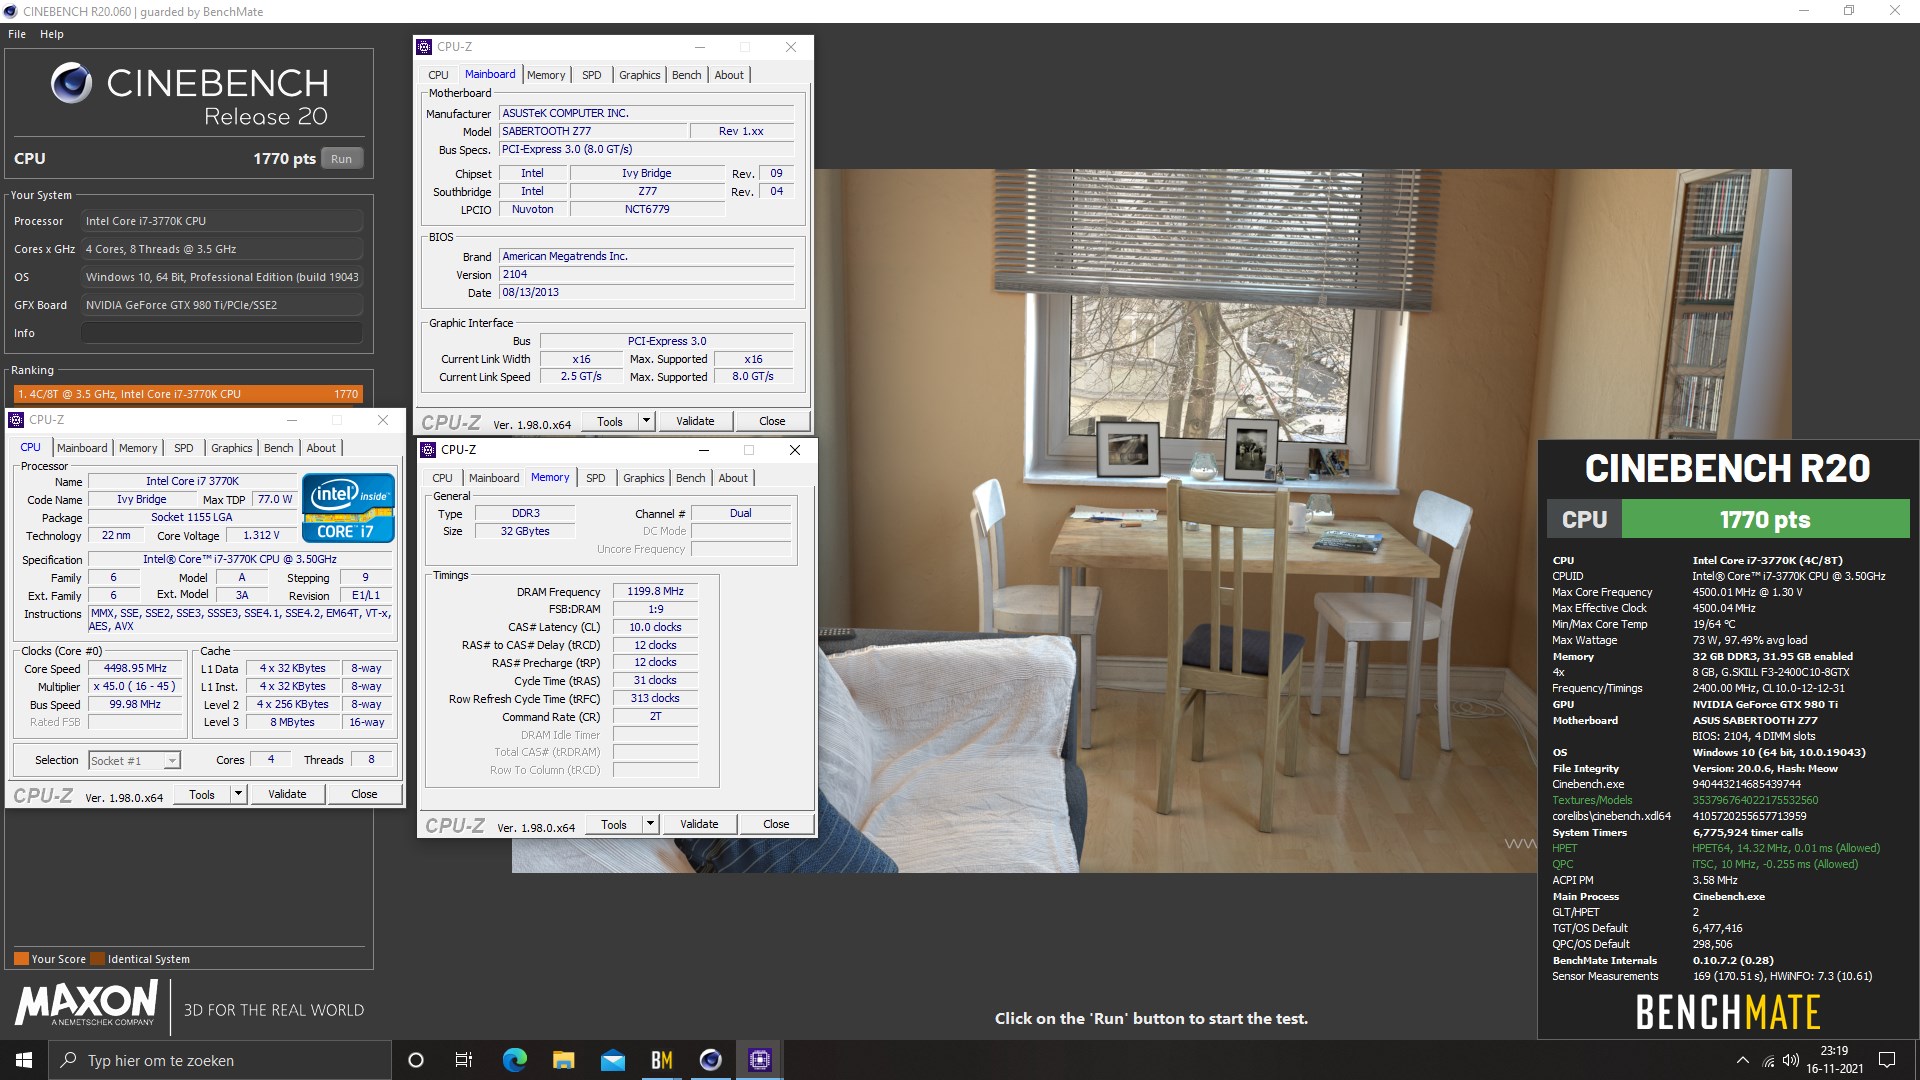Click the Cinebench app icon in title bar
1920x1080 pixels.
[x=11, y=12]
